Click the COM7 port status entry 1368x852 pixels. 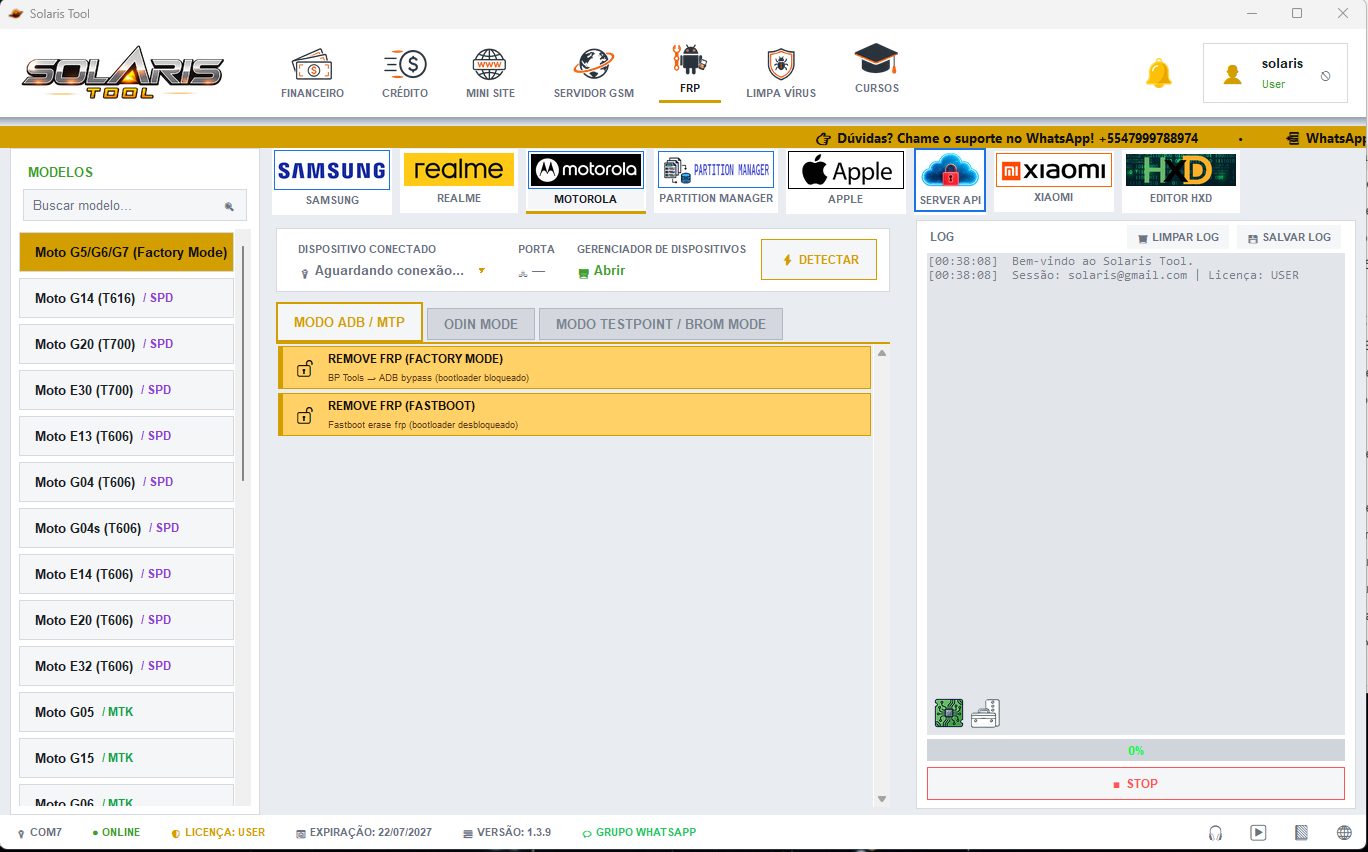pos(40,832)
